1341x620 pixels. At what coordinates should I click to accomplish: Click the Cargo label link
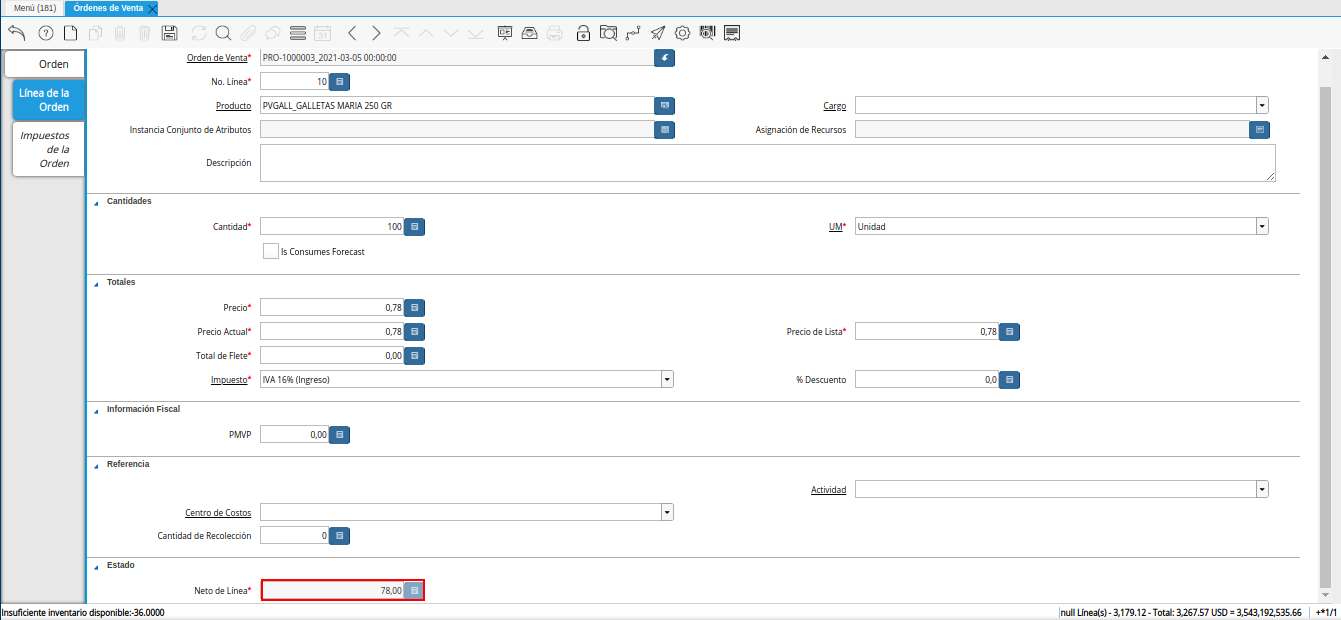(835, 105)
